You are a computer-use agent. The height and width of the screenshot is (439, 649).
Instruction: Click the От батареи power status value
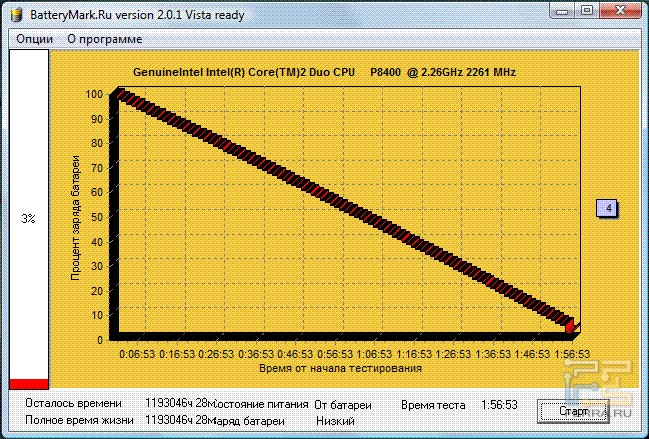coord(343,405)
